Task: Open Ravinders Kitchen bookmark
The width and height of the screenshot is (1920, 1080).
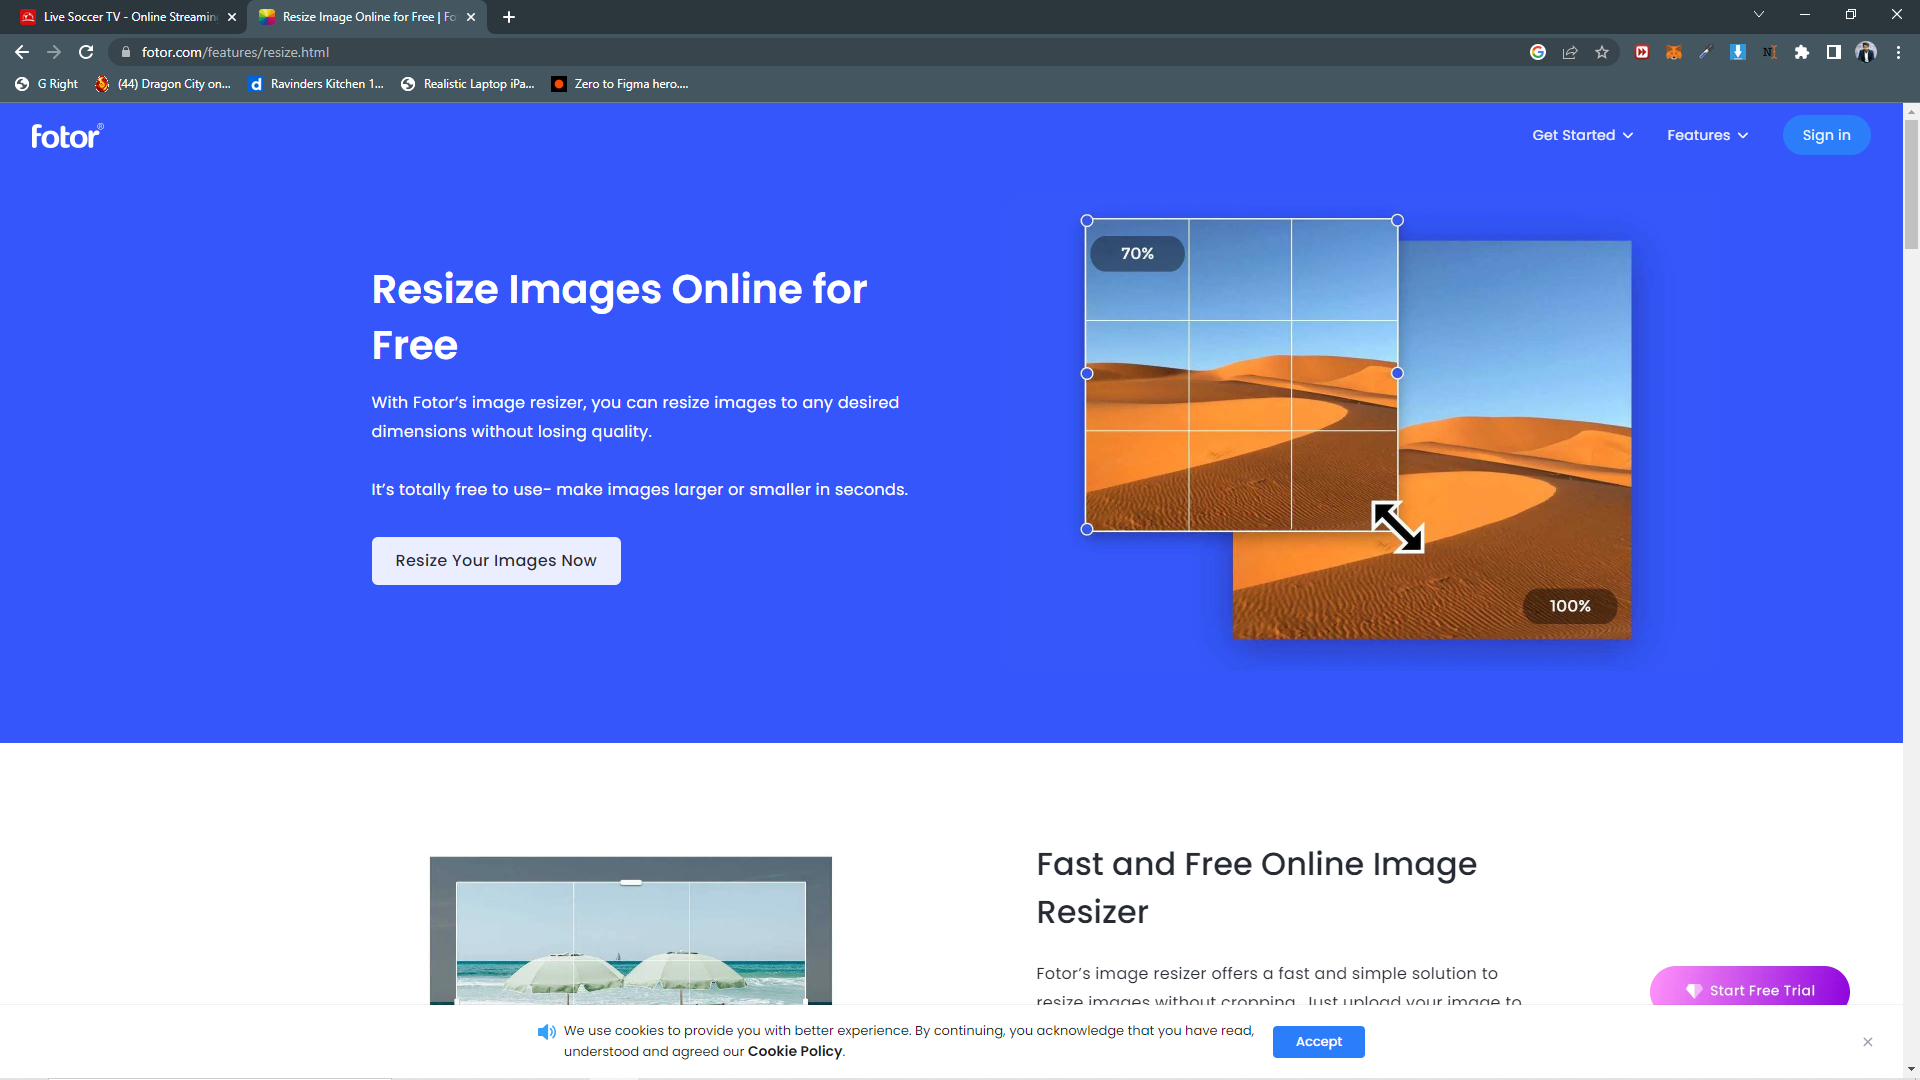Action: coord(316,84)
